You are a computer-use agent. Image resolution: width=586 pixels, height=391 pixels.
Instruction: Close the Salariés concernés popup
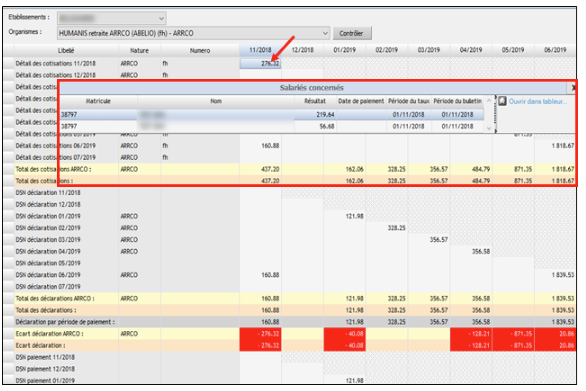pyautogui.click(x=573, y=88)
